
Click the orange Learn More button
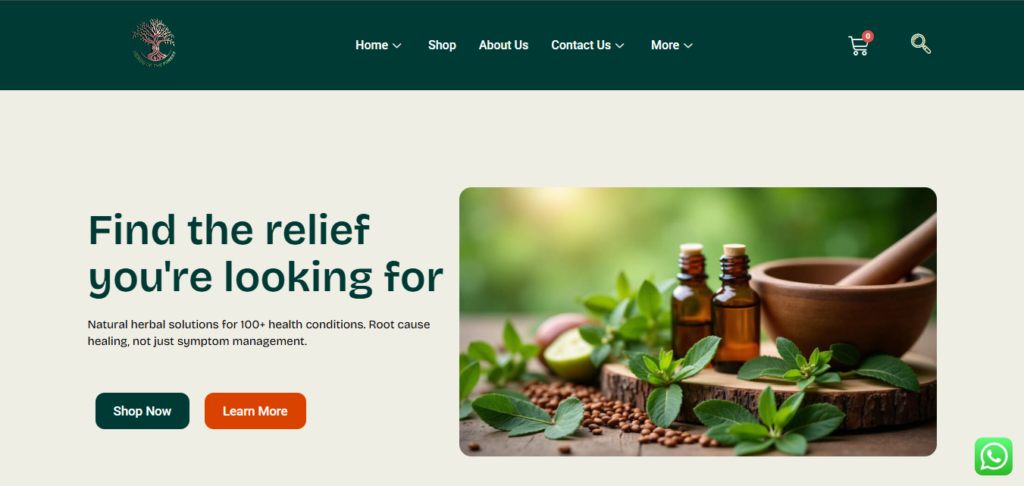(x=255, y=411)
